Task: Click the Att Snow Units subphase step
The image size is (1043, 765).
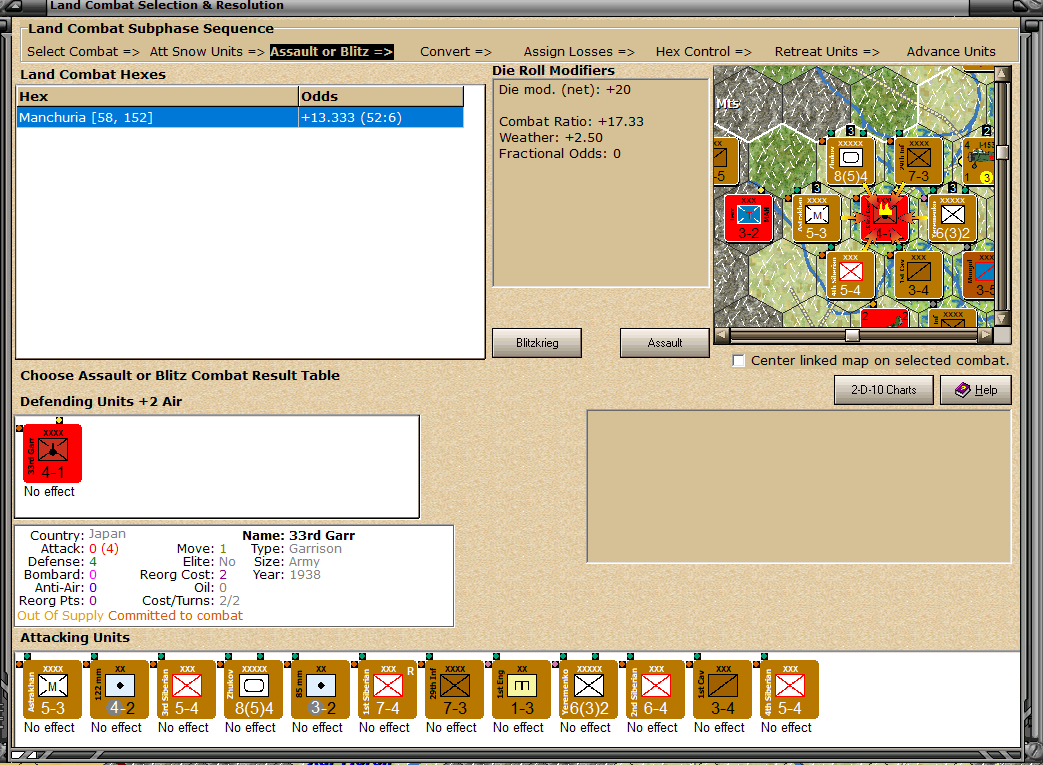Action: [207, 51]
